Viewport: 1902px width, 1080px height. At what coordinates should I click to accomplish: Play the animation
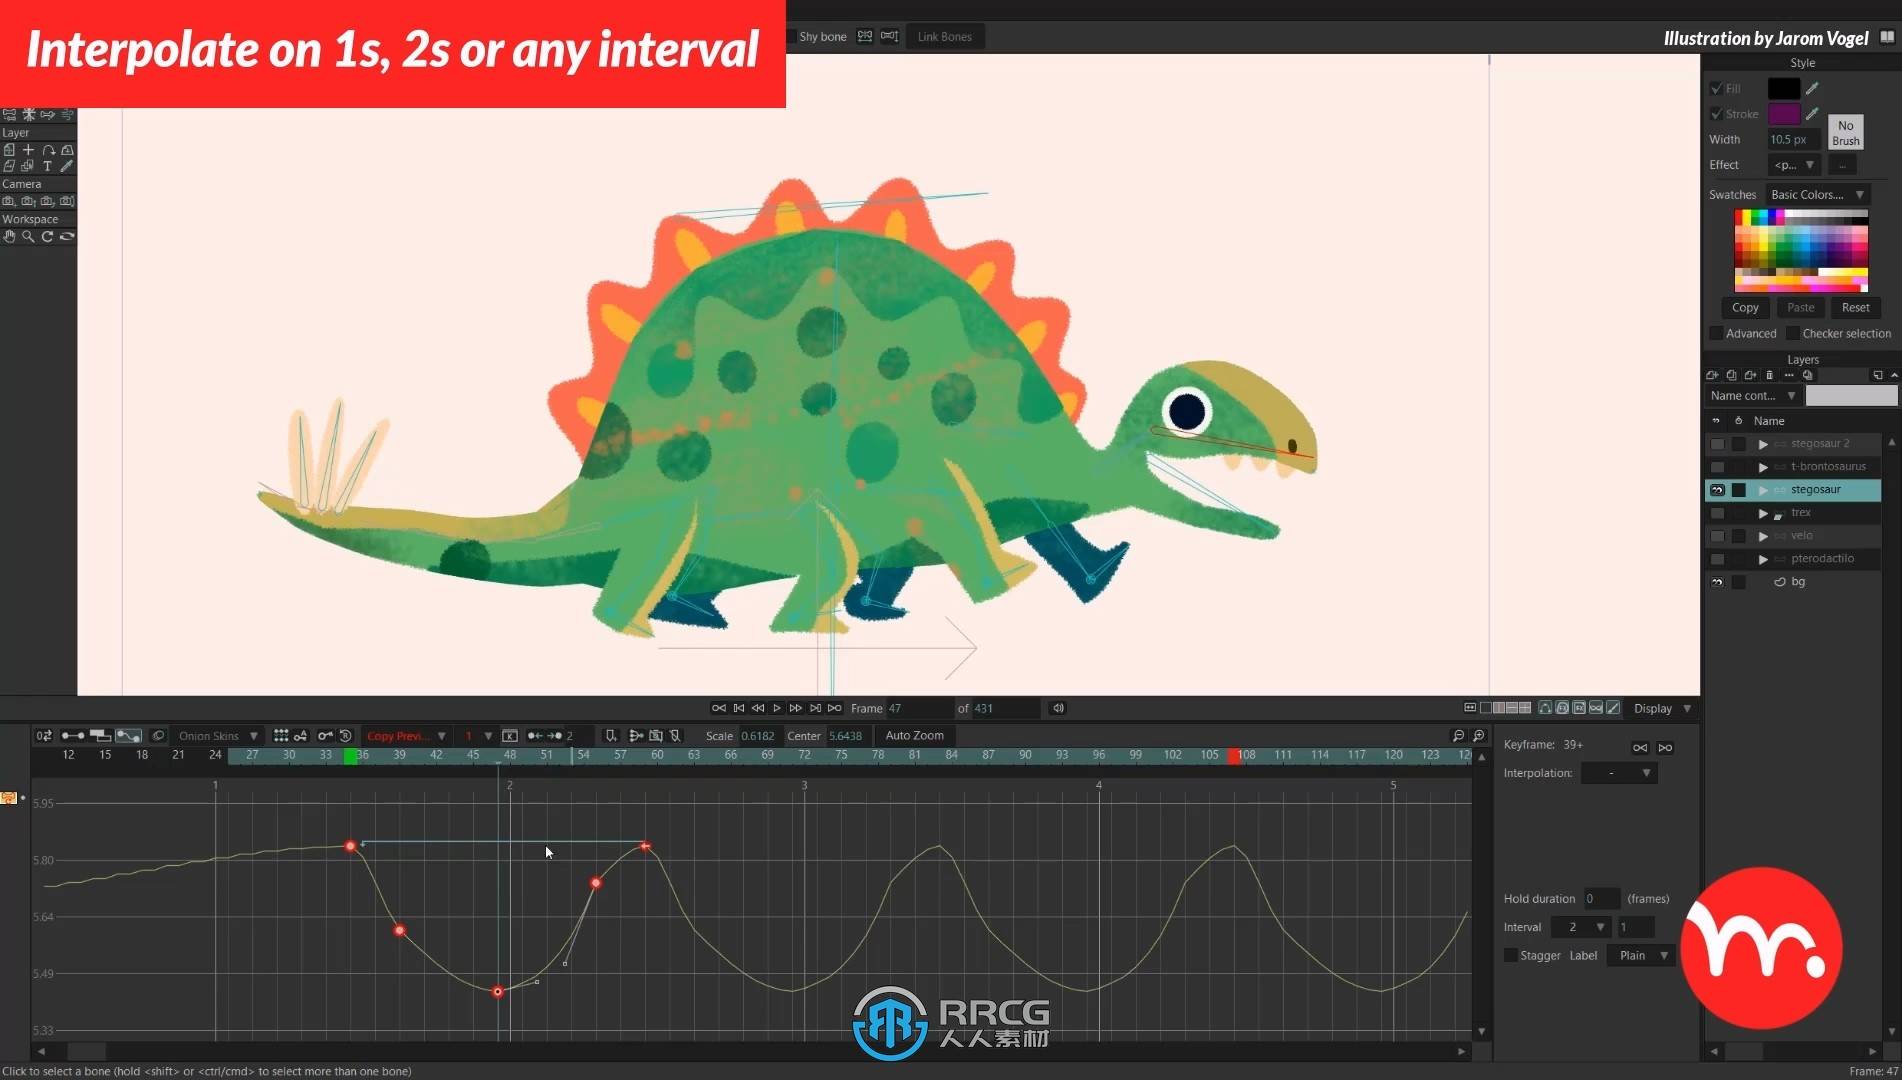point(777,708)
